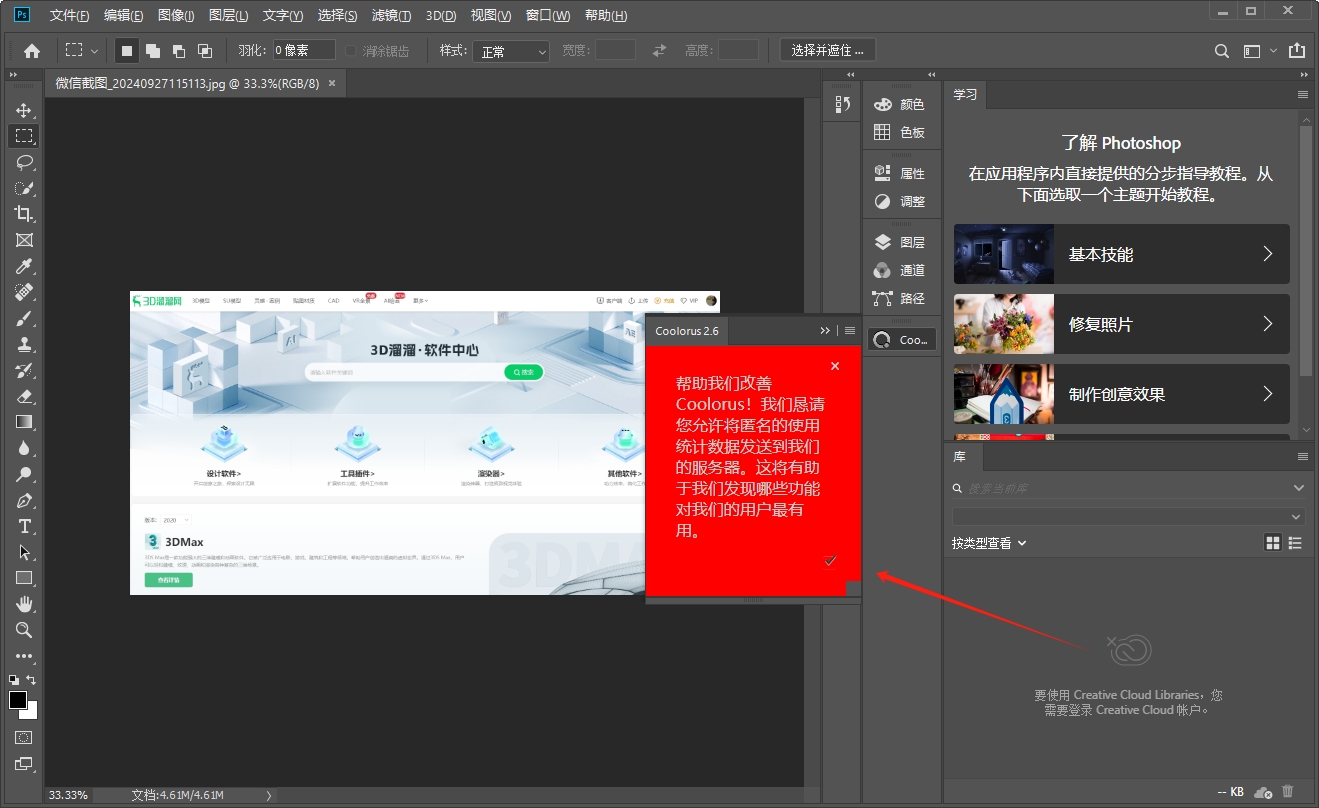Switch to the 学习 panel tab

(x=965, y=94)
